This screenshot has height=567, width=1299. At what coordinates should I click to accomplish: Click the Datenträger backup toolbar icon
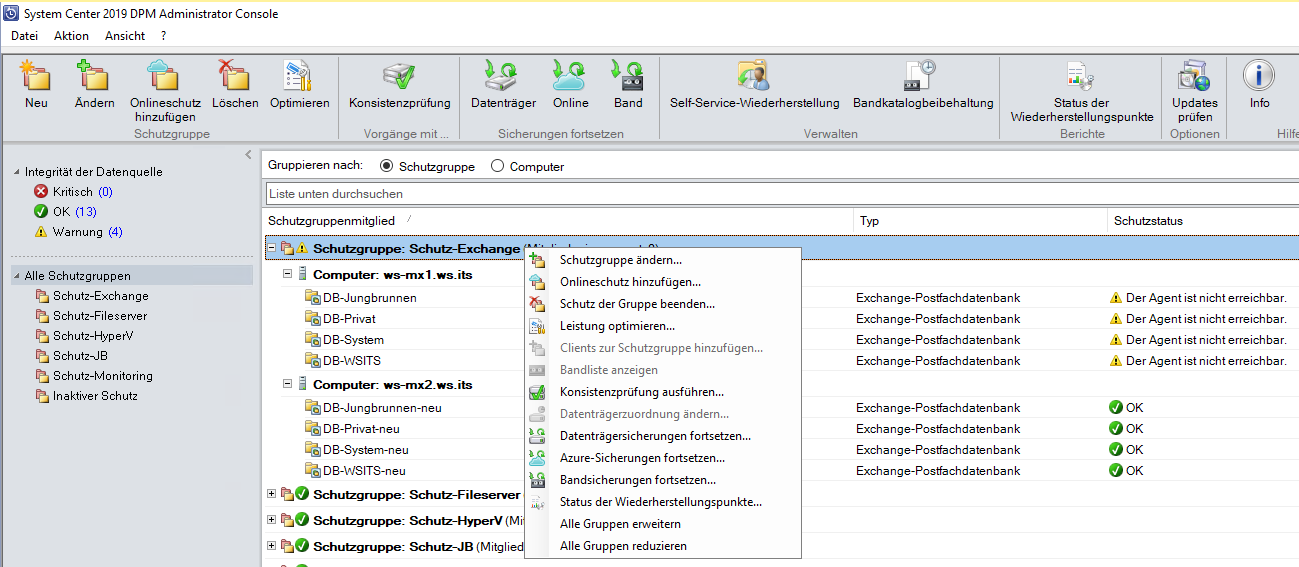503,76
